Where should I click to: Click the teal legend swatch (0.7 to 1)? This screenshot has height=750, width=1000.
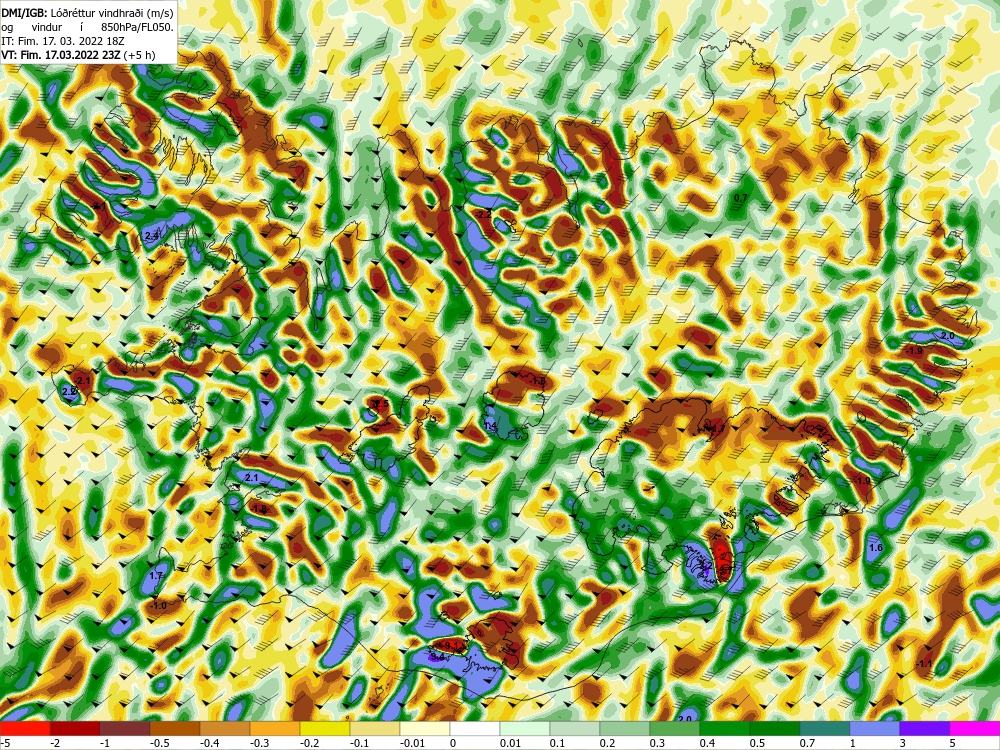(825, 728)
